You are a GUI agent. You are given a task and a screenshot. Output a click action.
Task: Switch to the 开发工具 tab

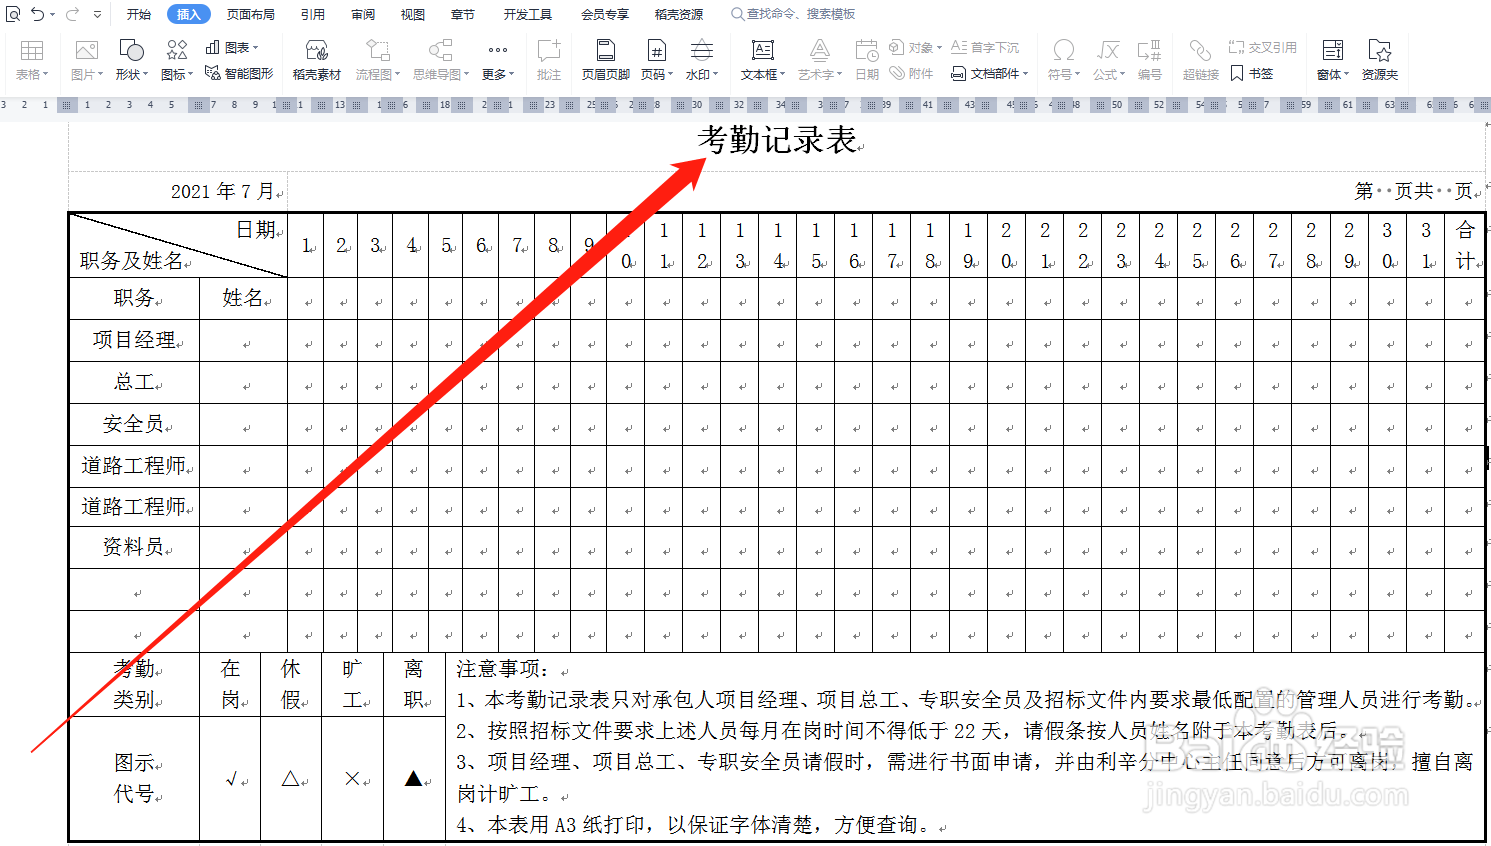point(528,14)
